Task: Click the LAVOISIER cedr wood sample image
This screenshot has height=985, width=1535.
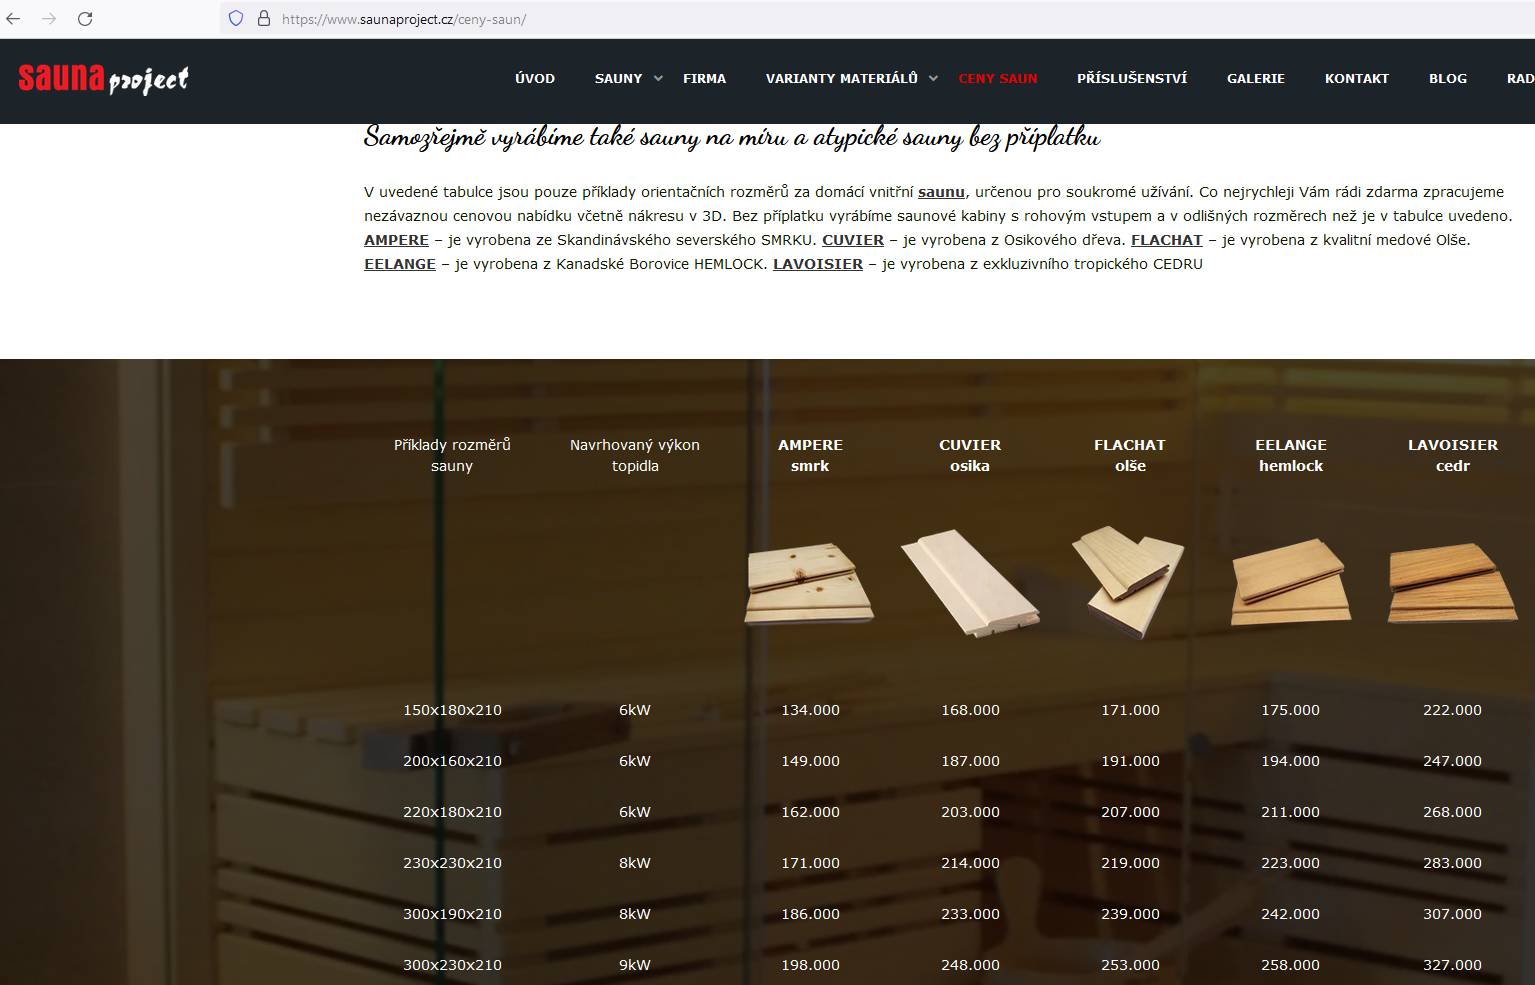Action: (x=1453, y=582)
